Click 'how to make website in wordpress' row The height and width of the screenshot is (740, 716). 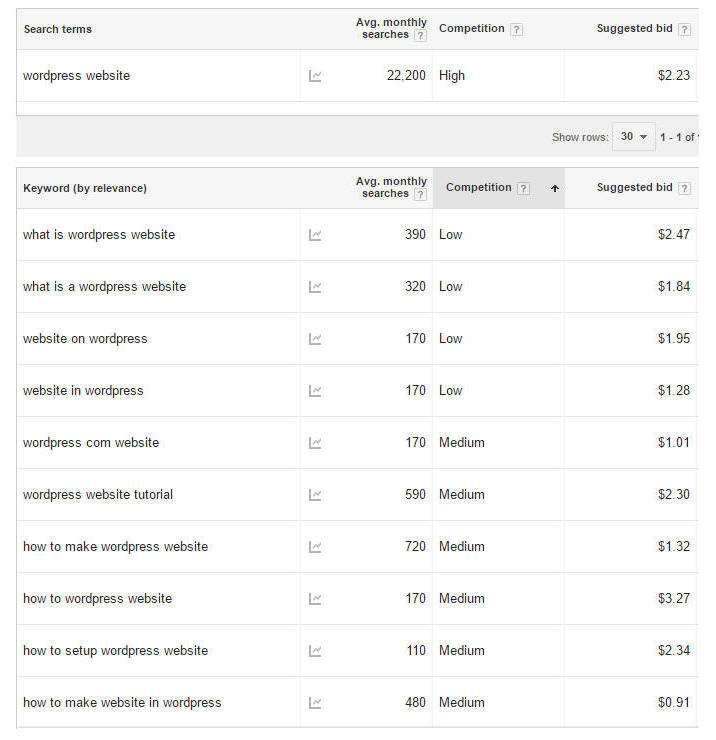(122, 703)
